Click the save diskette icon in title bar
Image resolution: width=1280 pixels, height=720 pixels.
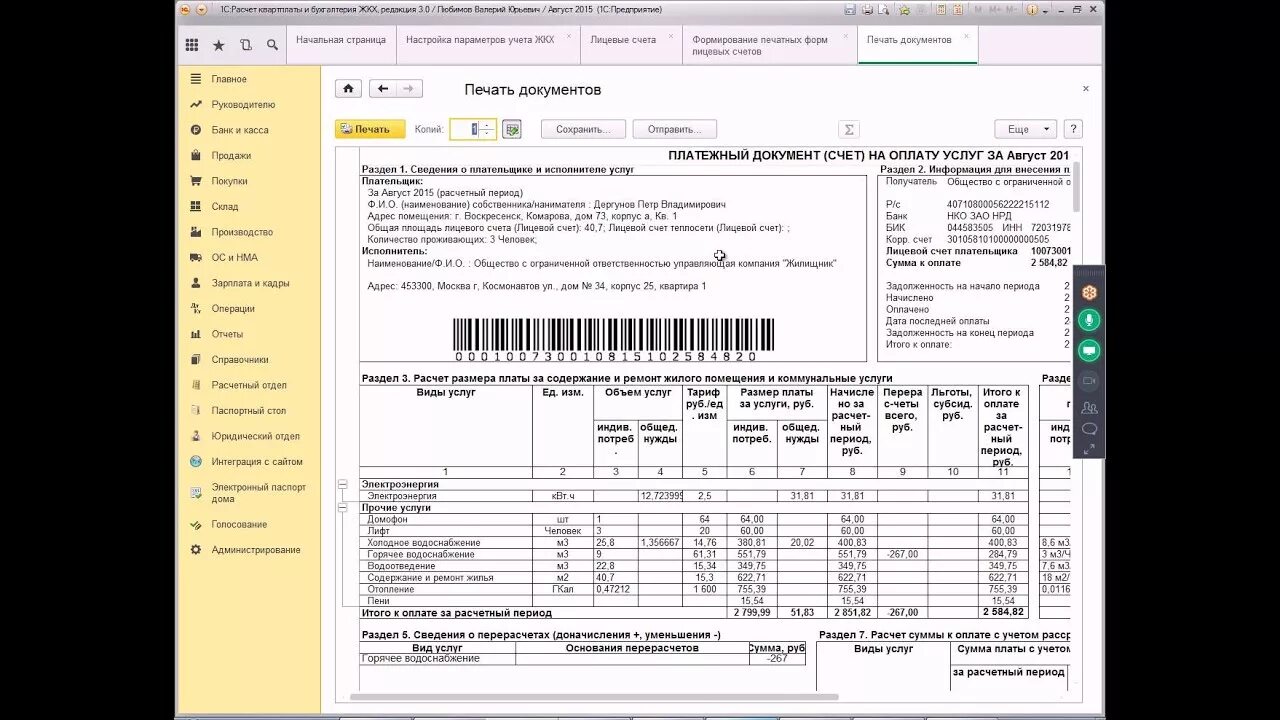tap(850, 9)
